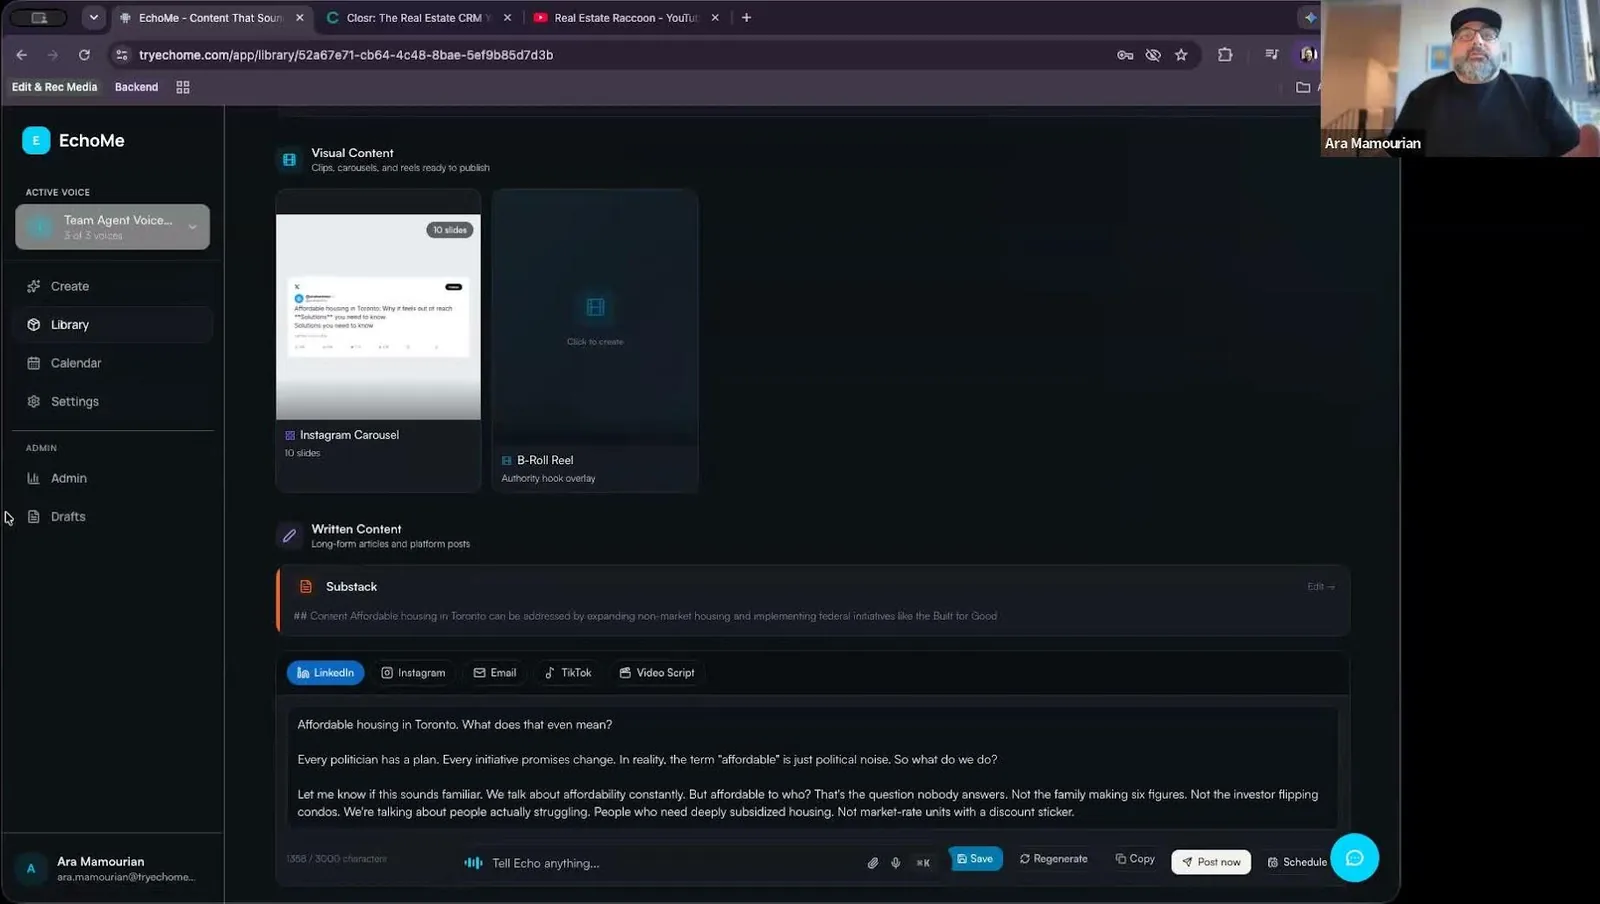Switch to the Email tab
The image size is (1600, 904).
pos(495,673)
